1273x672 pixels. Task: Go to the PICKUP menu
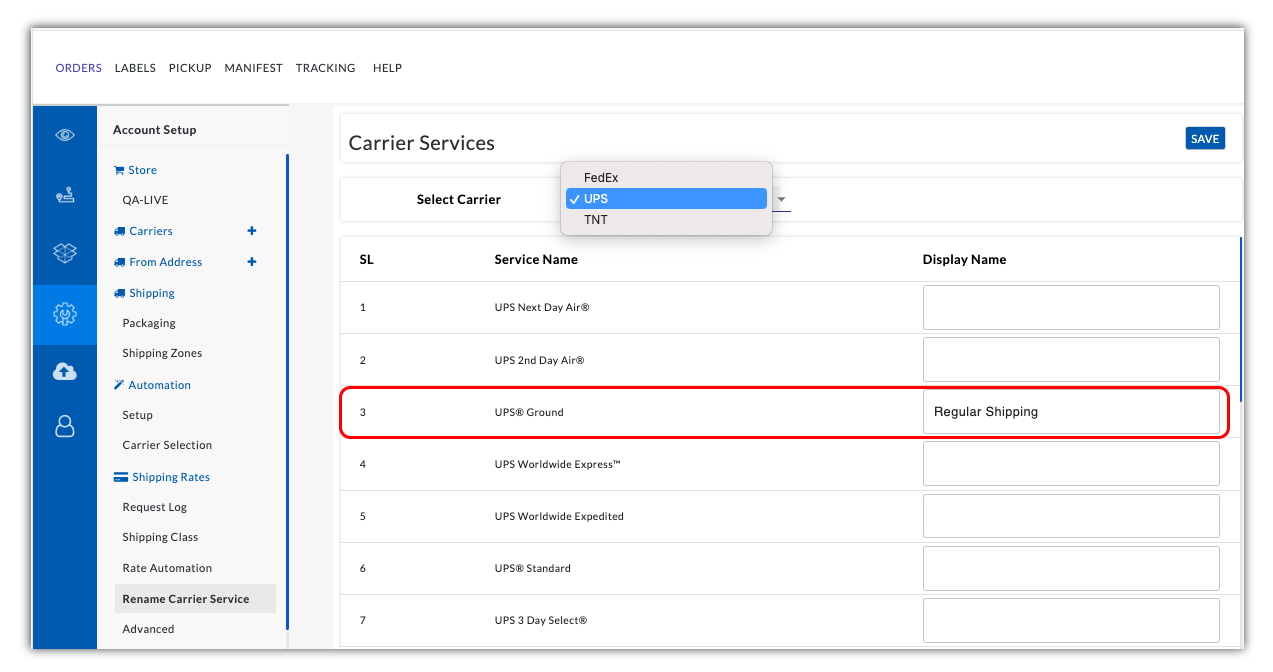pyautogui.click(x=190, y=68)
